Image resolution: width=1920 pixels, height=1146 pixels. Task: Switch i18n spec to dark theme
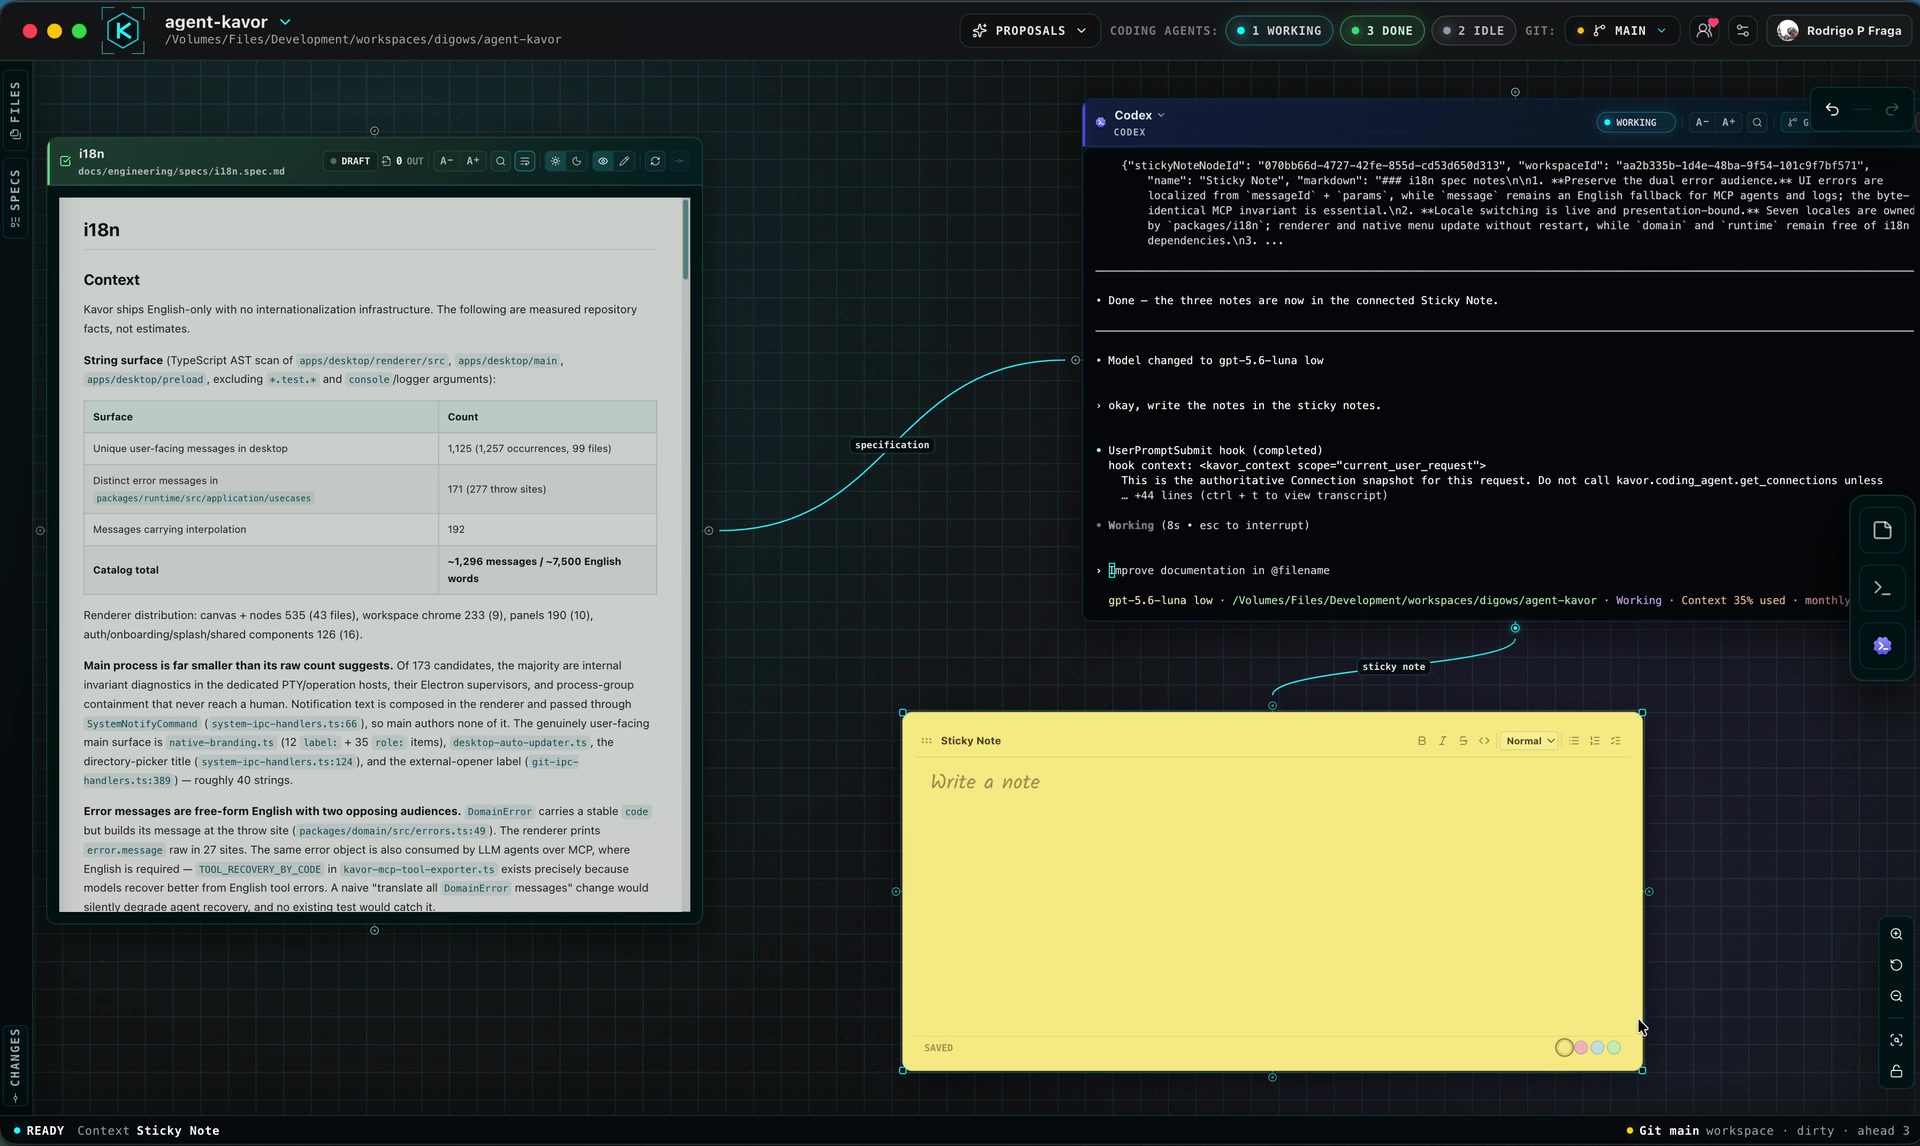click(x=577, y=161)
